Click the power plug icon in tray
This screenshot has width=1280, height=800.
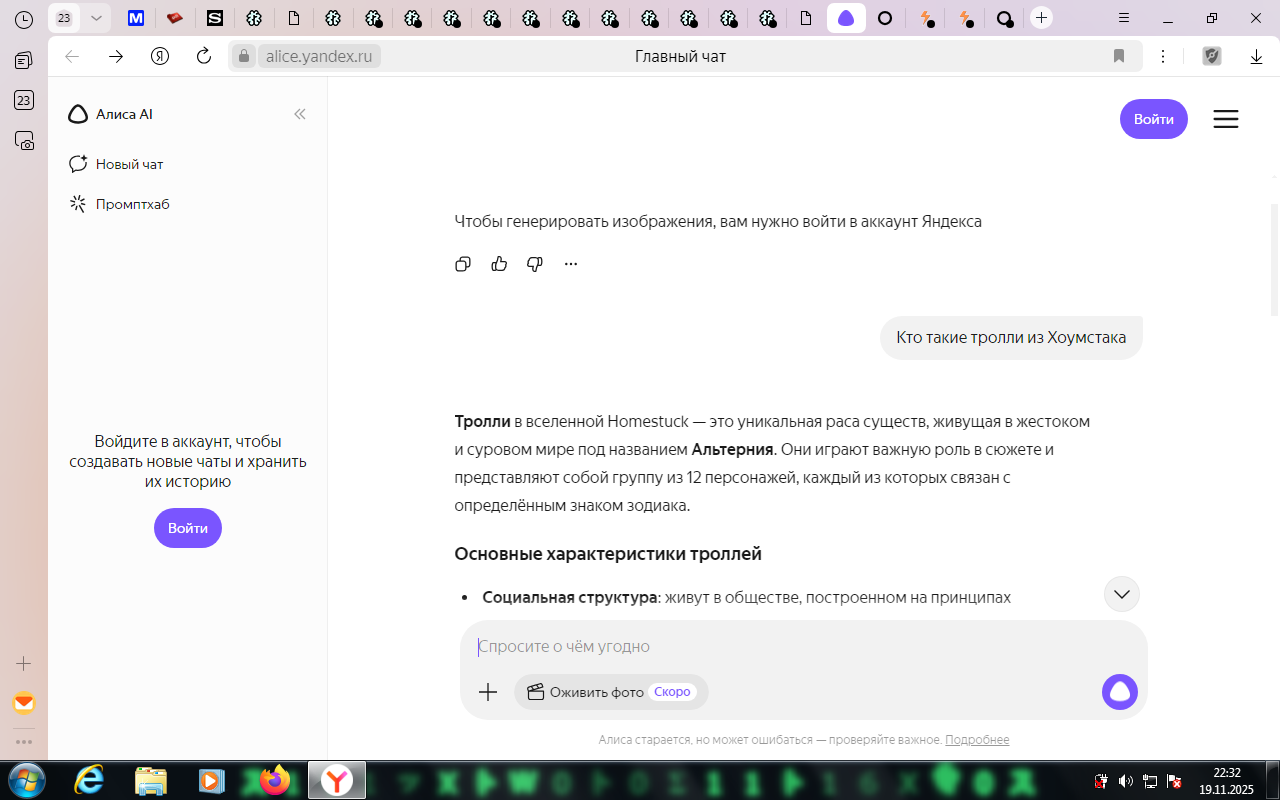(1101, 781)
